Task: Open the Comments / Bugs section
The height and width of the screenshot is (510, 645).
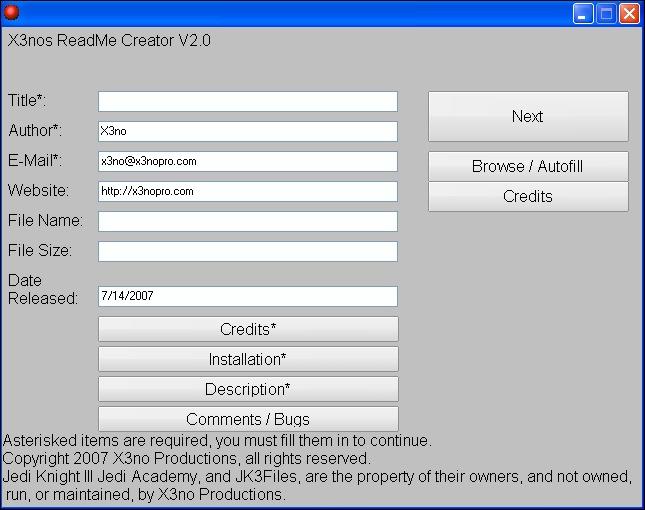Action: click(x=248, y=419)
